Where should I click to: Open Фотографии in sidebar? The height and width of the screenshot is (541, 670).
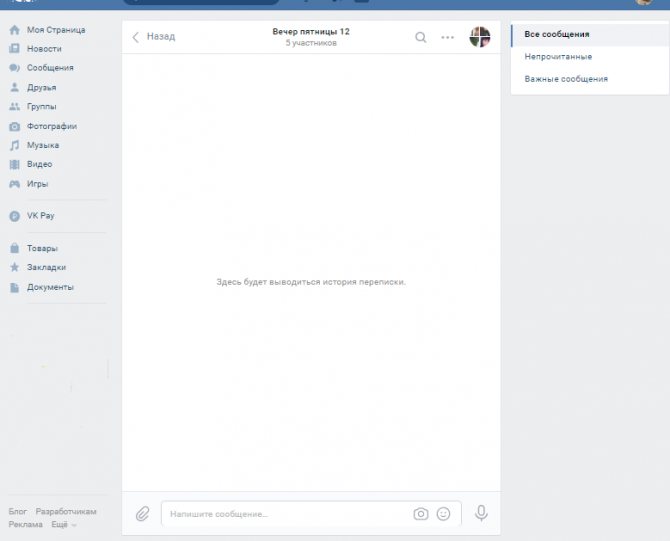[52, 126]
